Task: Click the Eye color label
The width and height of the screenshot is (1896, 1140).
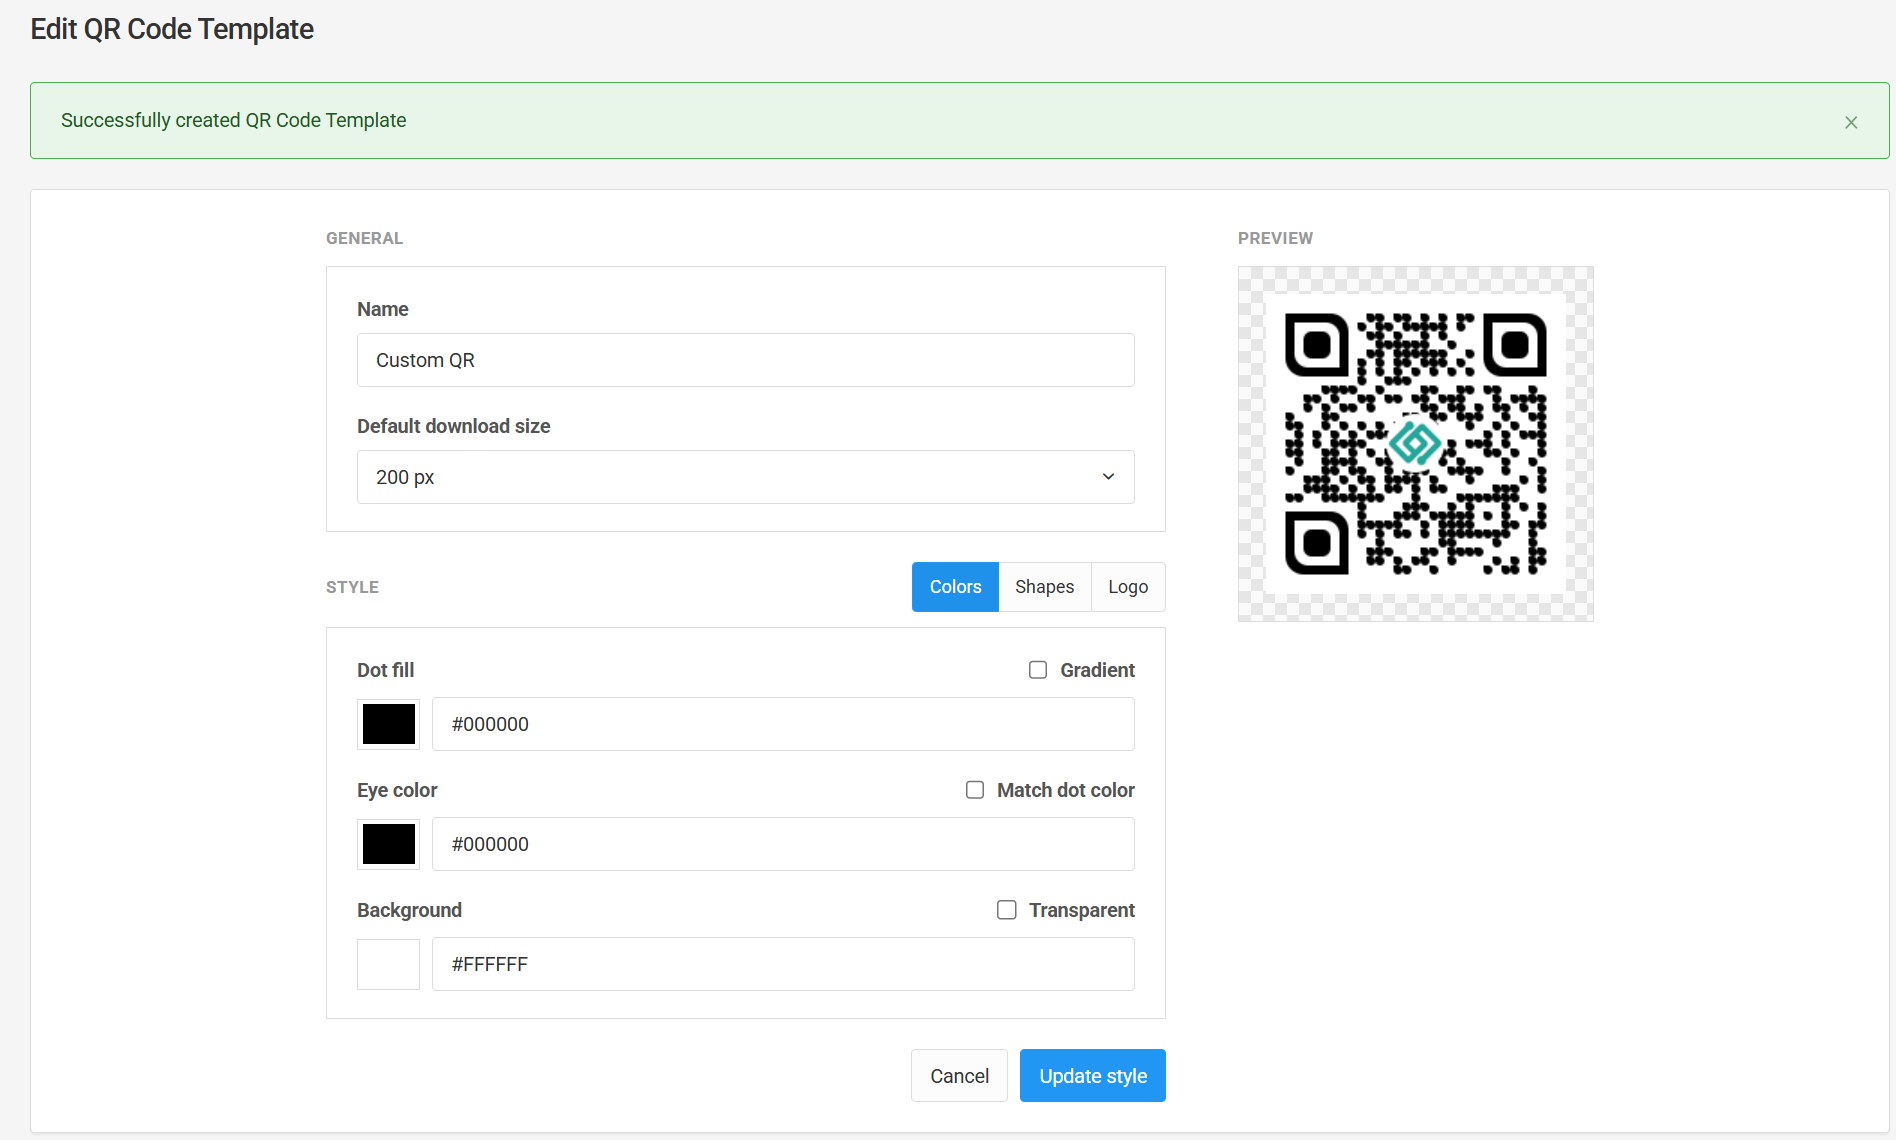Action: tap(397, 790)
